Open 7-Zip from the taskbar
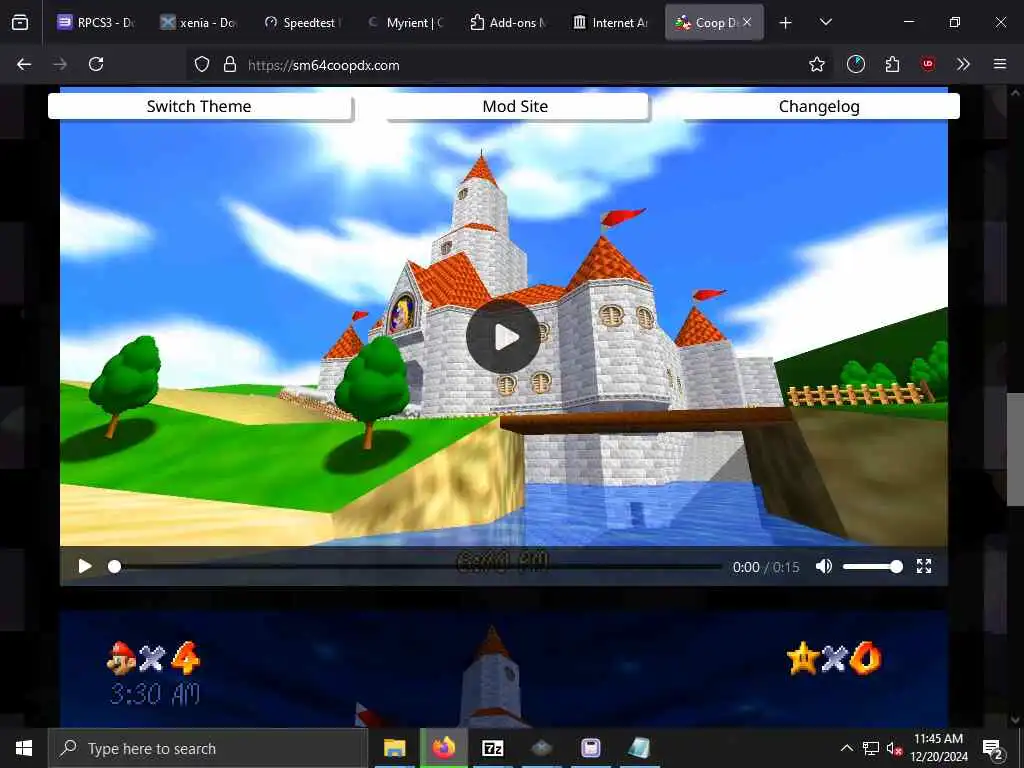1024x768 pixels. tap(492, 748)
